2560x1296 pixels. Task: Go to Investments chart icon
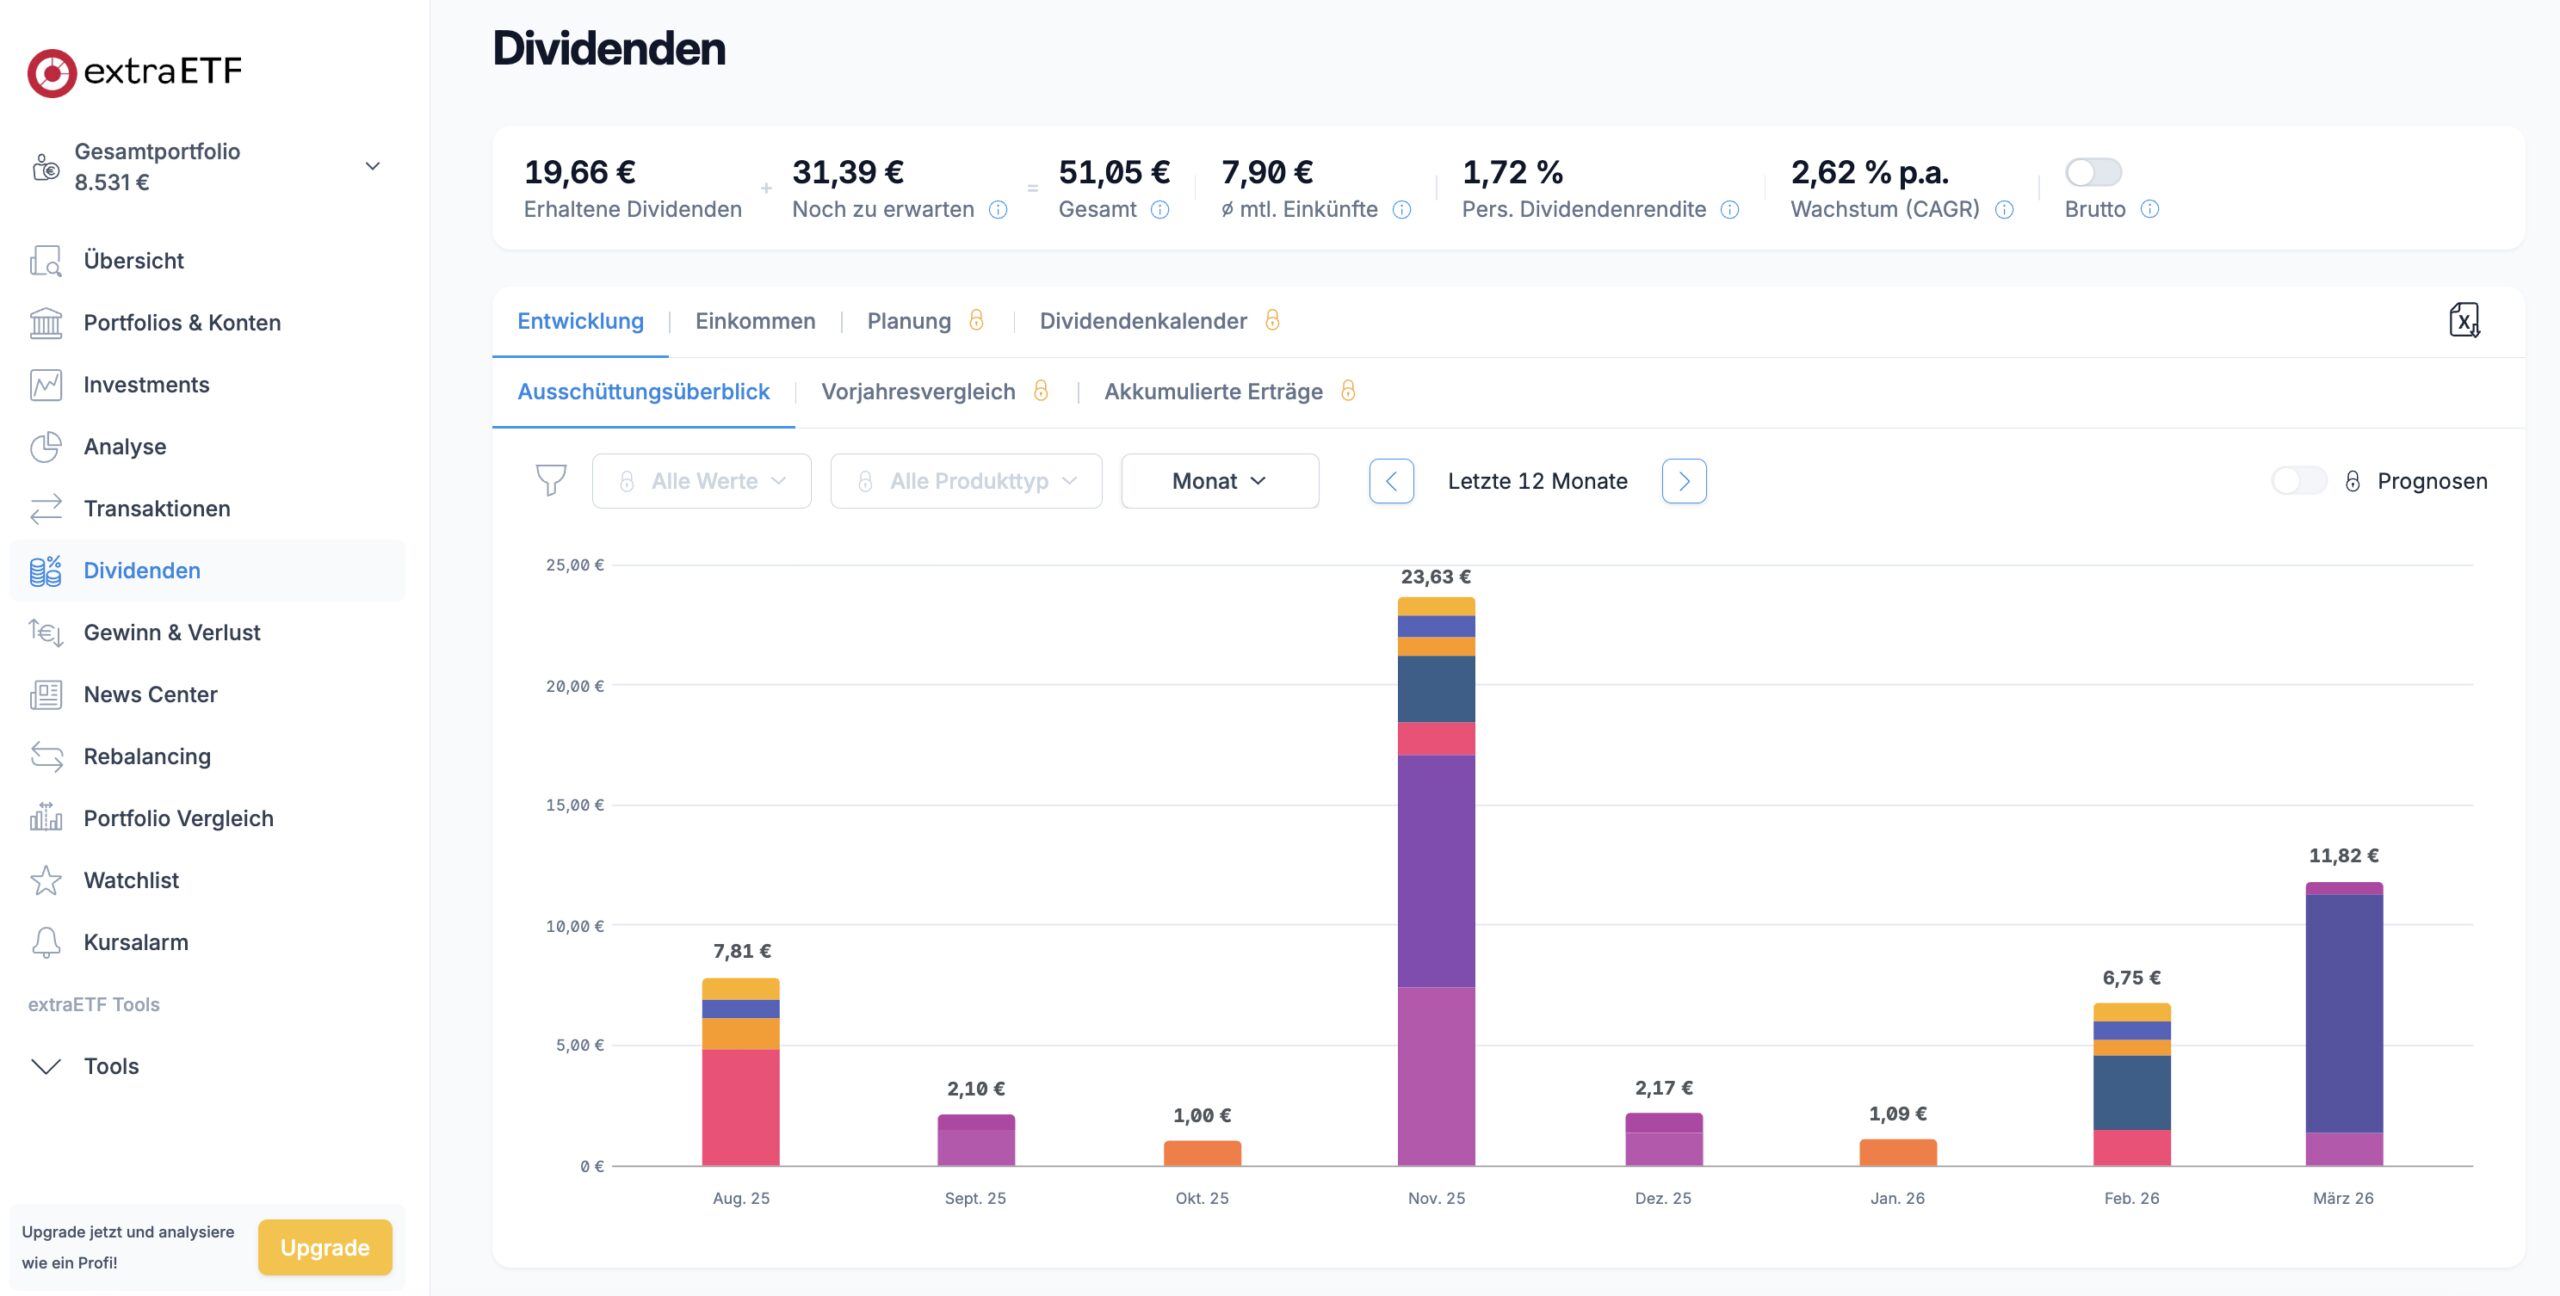coord(46,384)
